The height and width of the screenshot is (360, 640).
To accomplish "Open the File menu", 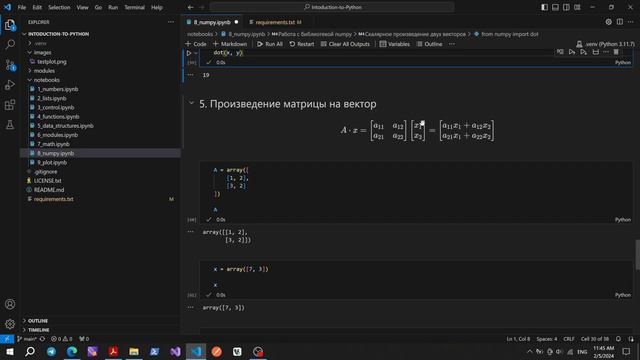I will coord(22,7).
